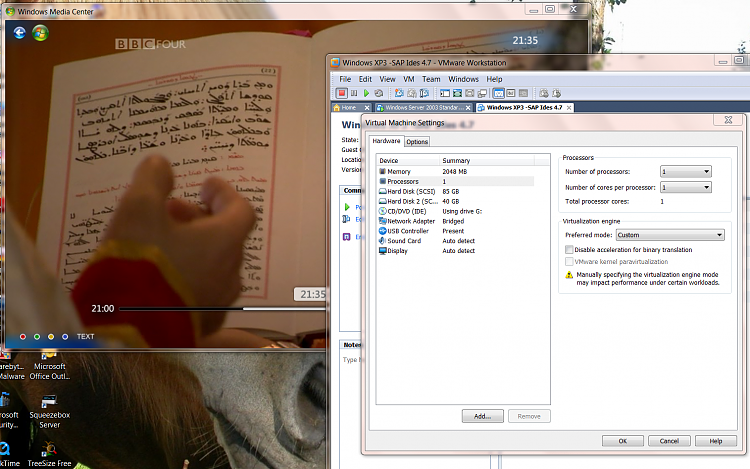The image size is (750, 469).
Task: Click the yellow teletext button in Media Center
Action: 51,337
